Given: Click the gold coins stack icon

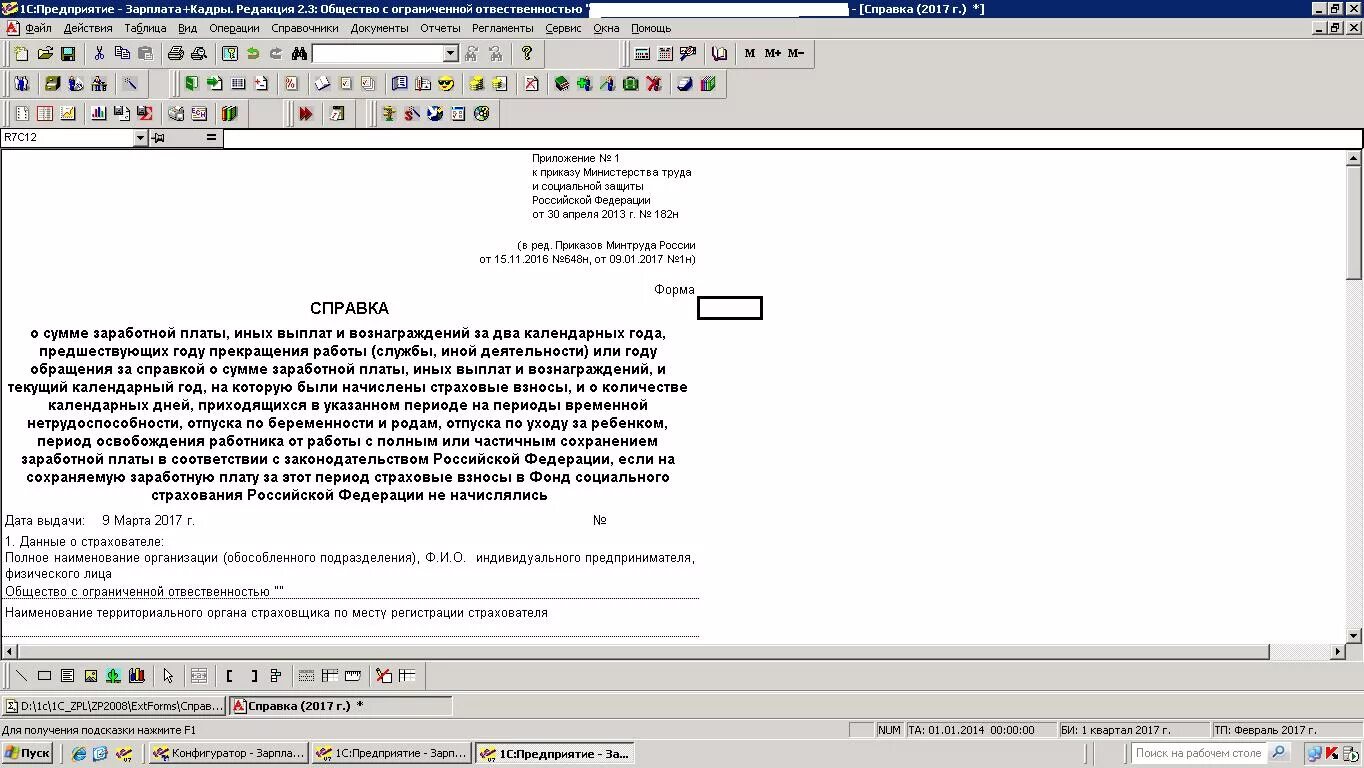Looking at the screenshot, I should tap(477, 84).
